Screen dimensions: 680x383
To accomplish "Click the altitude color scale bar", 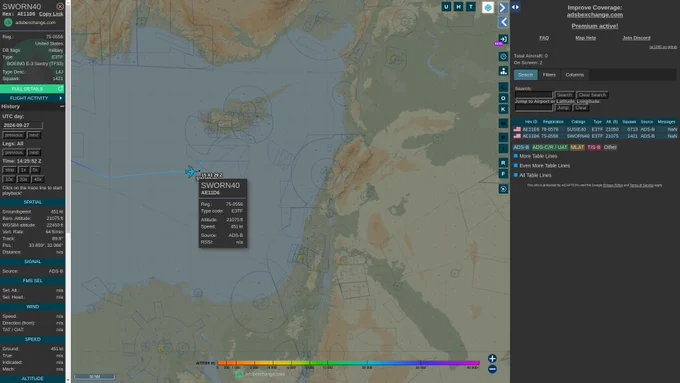I will click(x=348, y=363).
